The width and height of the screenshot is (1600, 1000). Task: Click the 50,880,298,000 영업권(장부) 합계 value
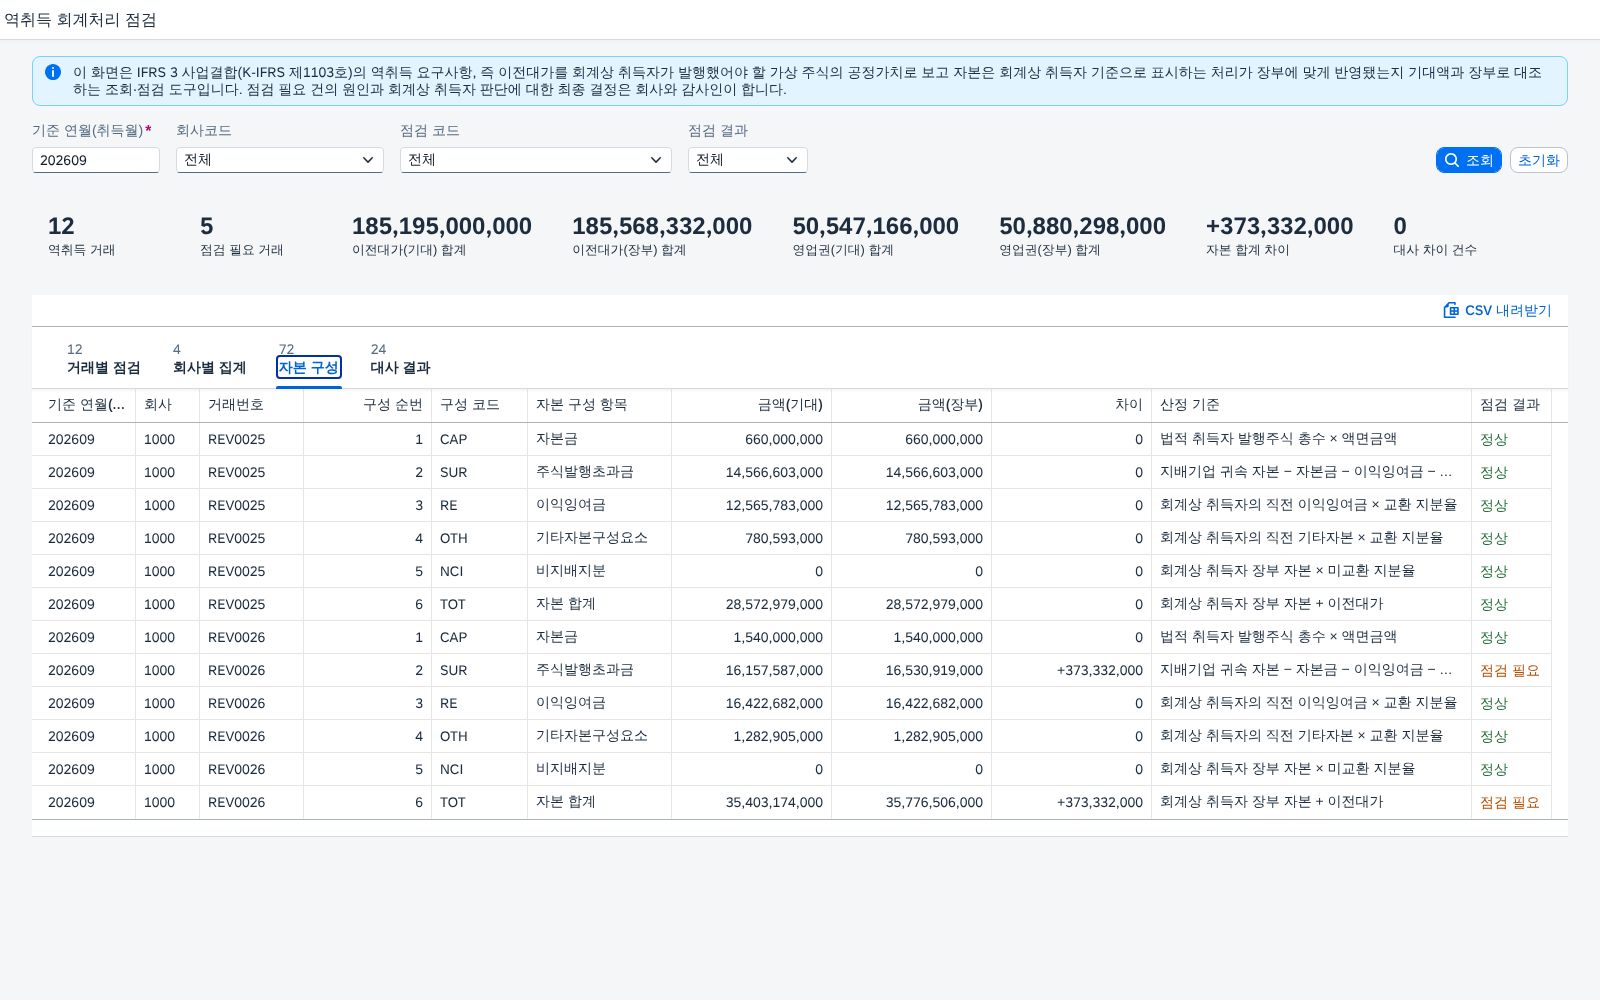point(1082,227)
